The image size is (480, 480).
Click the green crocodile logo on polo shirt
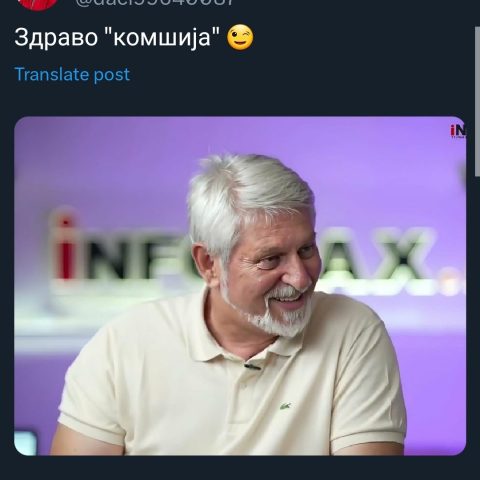(x=285, y=406)
